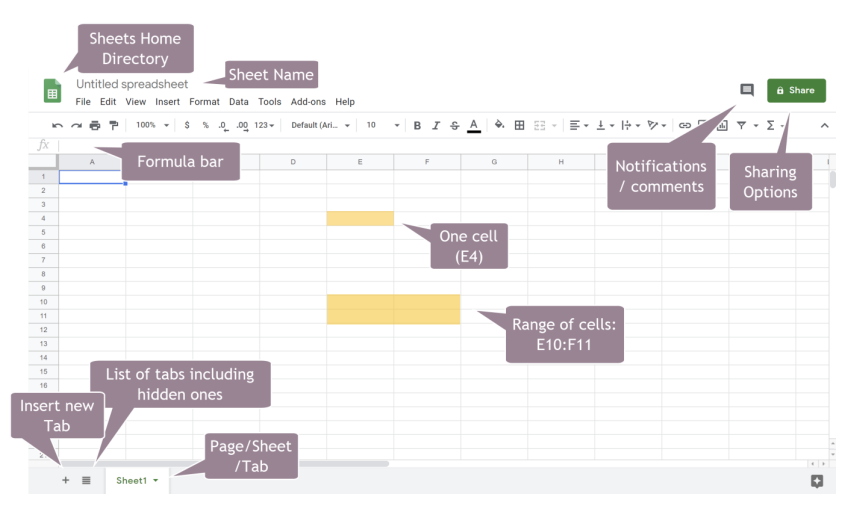Open the Help menu
852x513 pixels.
pyautogui.click(x=344, y=102)
